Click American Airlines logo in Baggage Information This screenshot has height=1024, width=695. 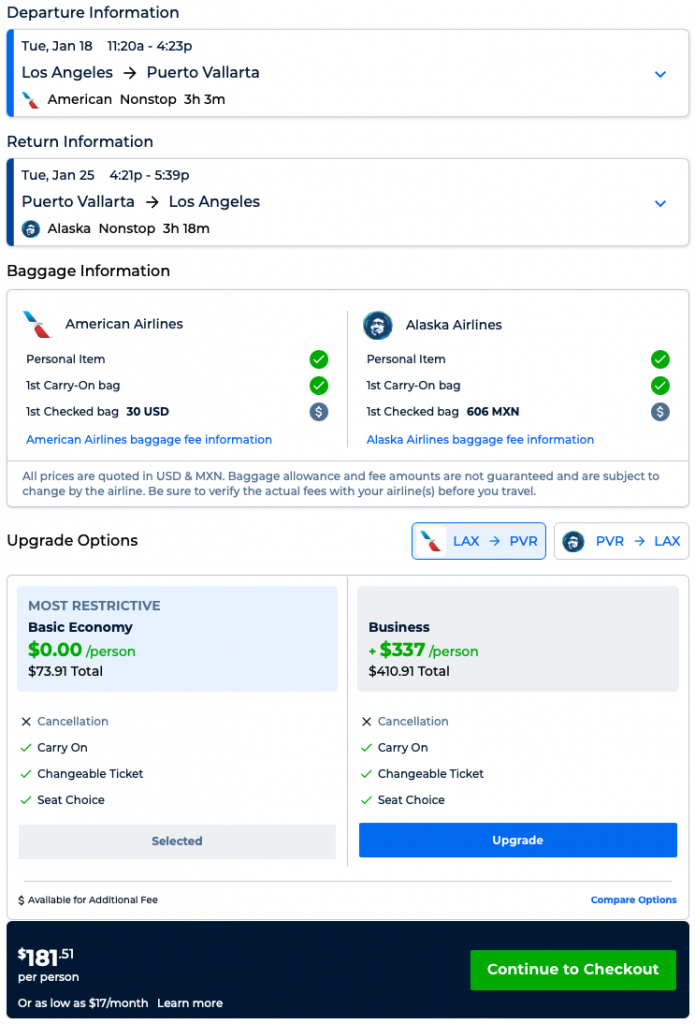pyautogui.click(x=37, y=324)
